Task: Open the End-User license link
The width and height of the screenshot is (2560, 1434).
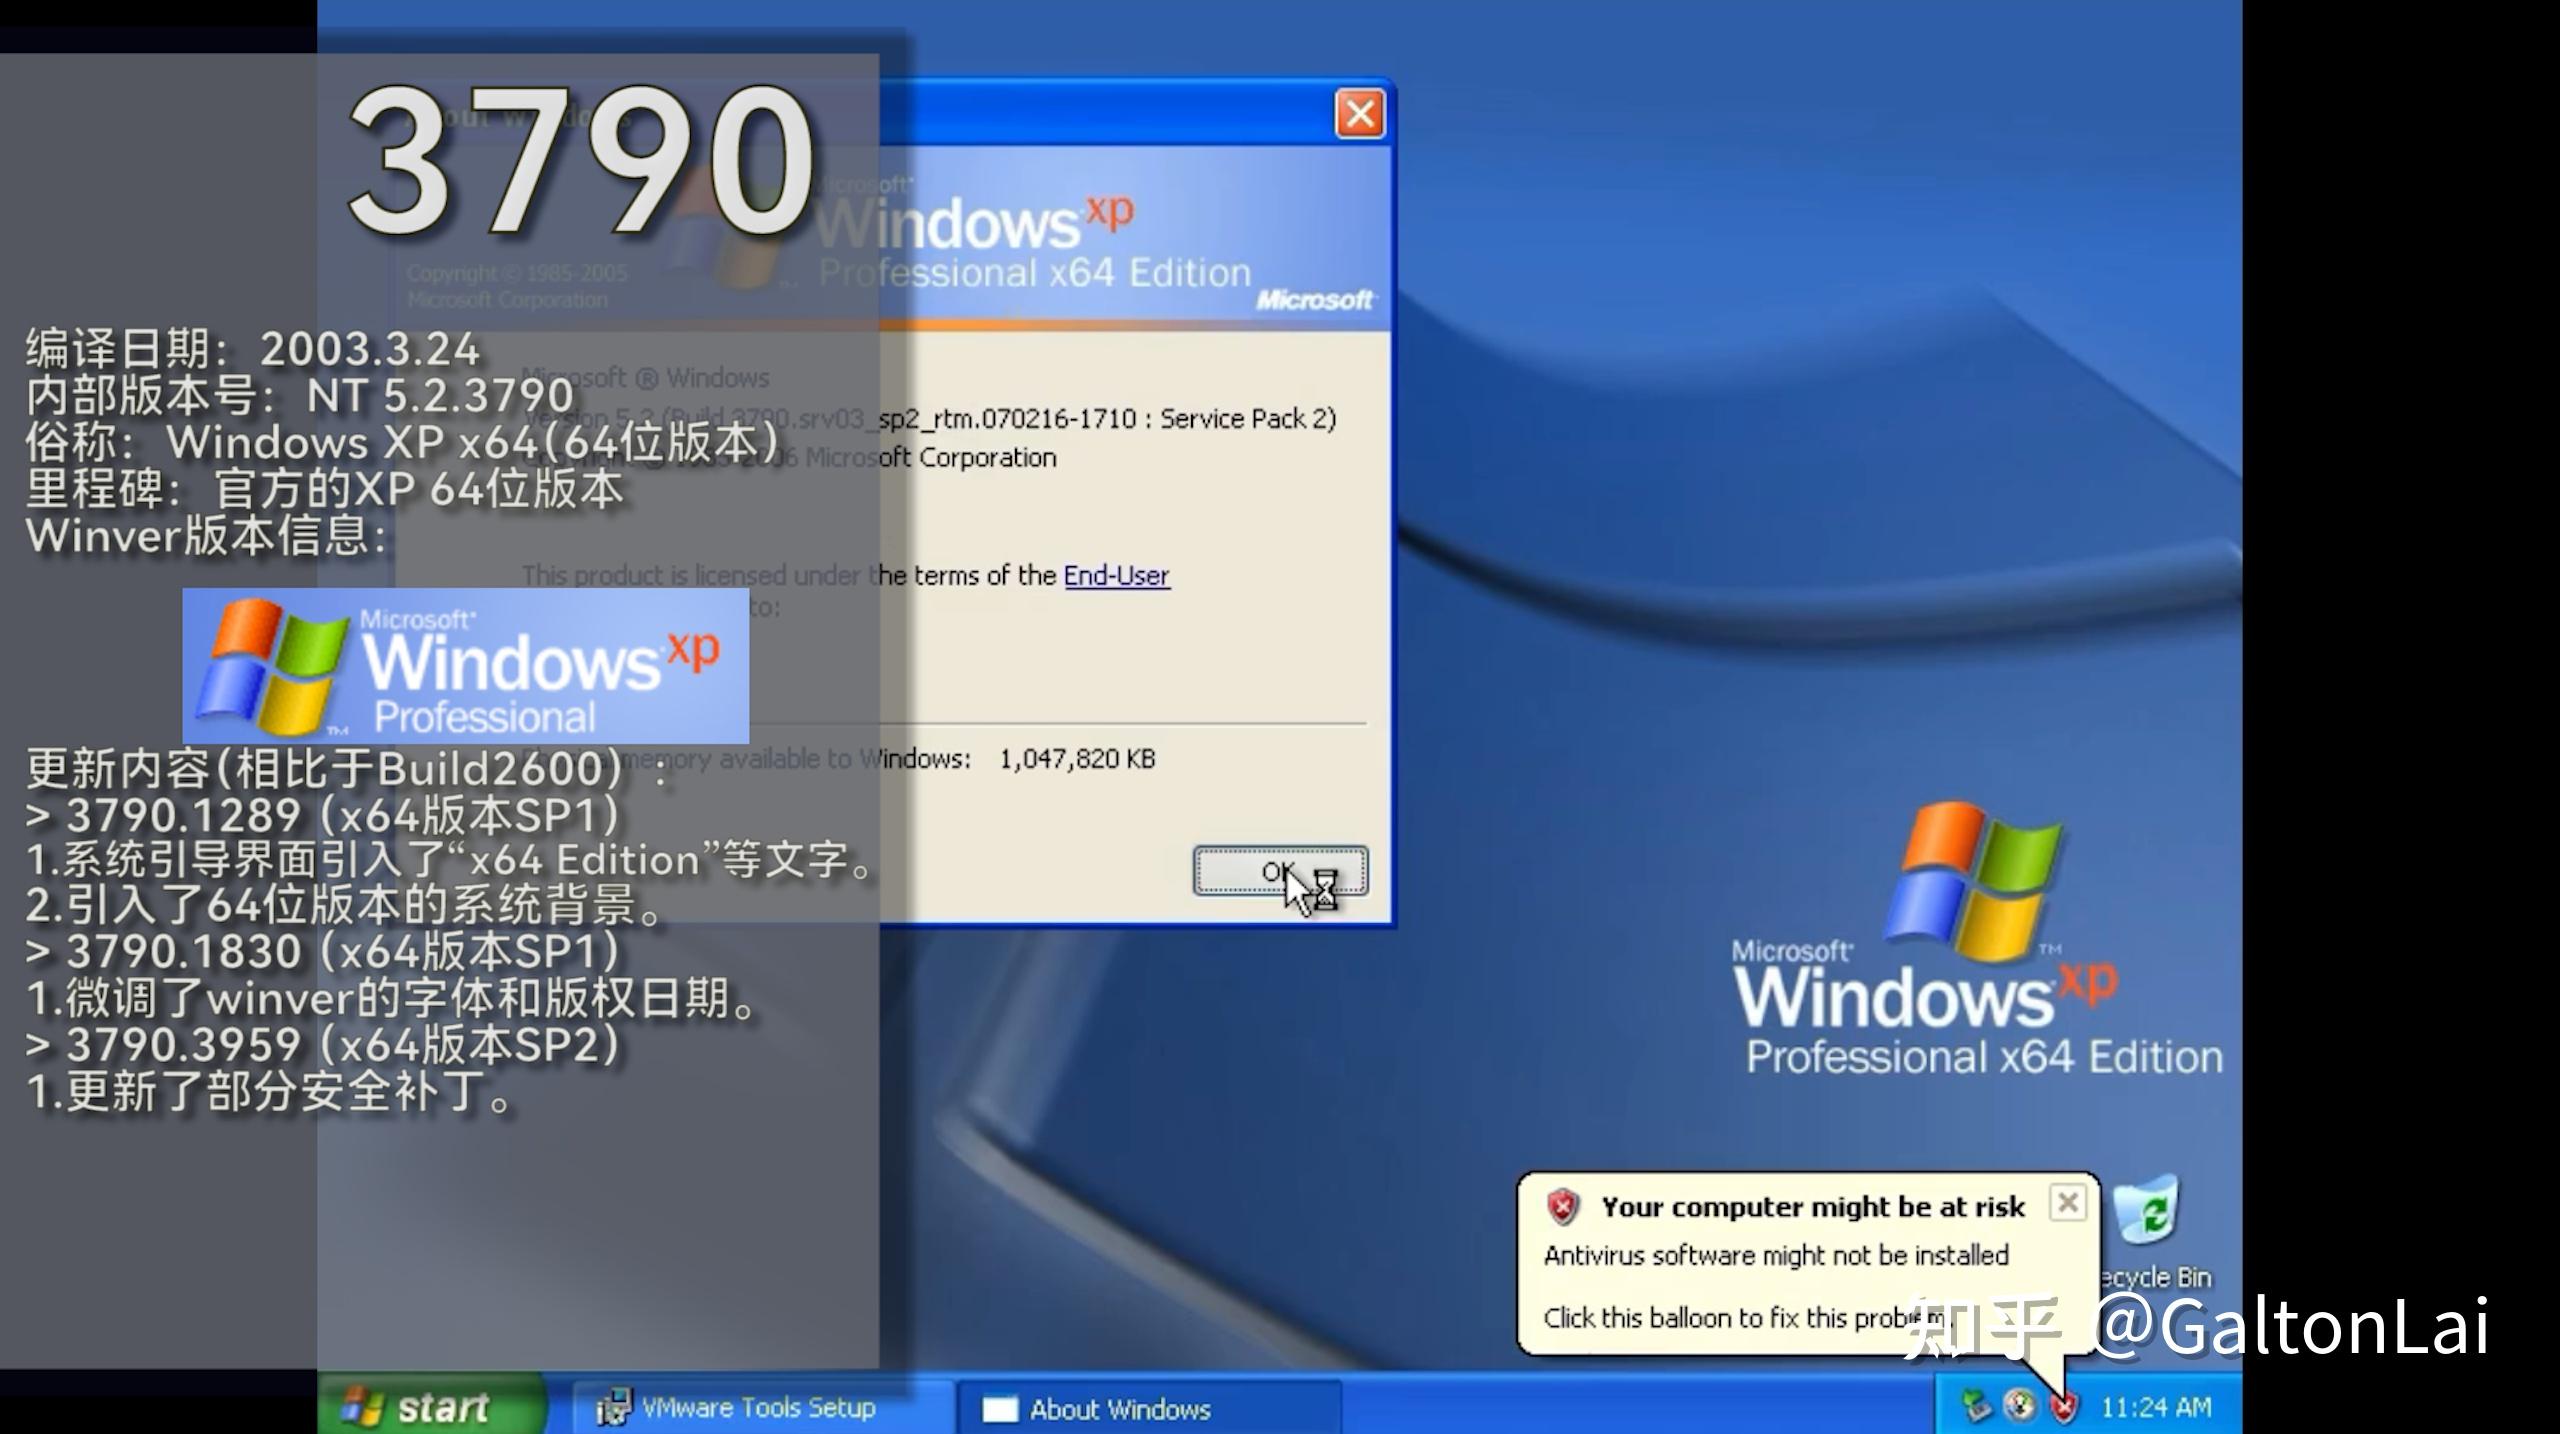Action: [x=1116, y=576]
